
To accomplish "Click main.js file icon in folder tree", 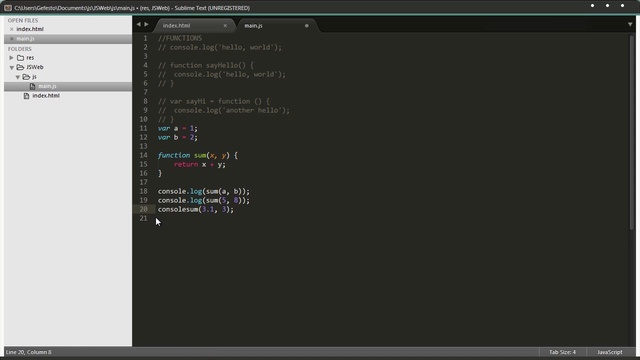I will click(32, 86).
